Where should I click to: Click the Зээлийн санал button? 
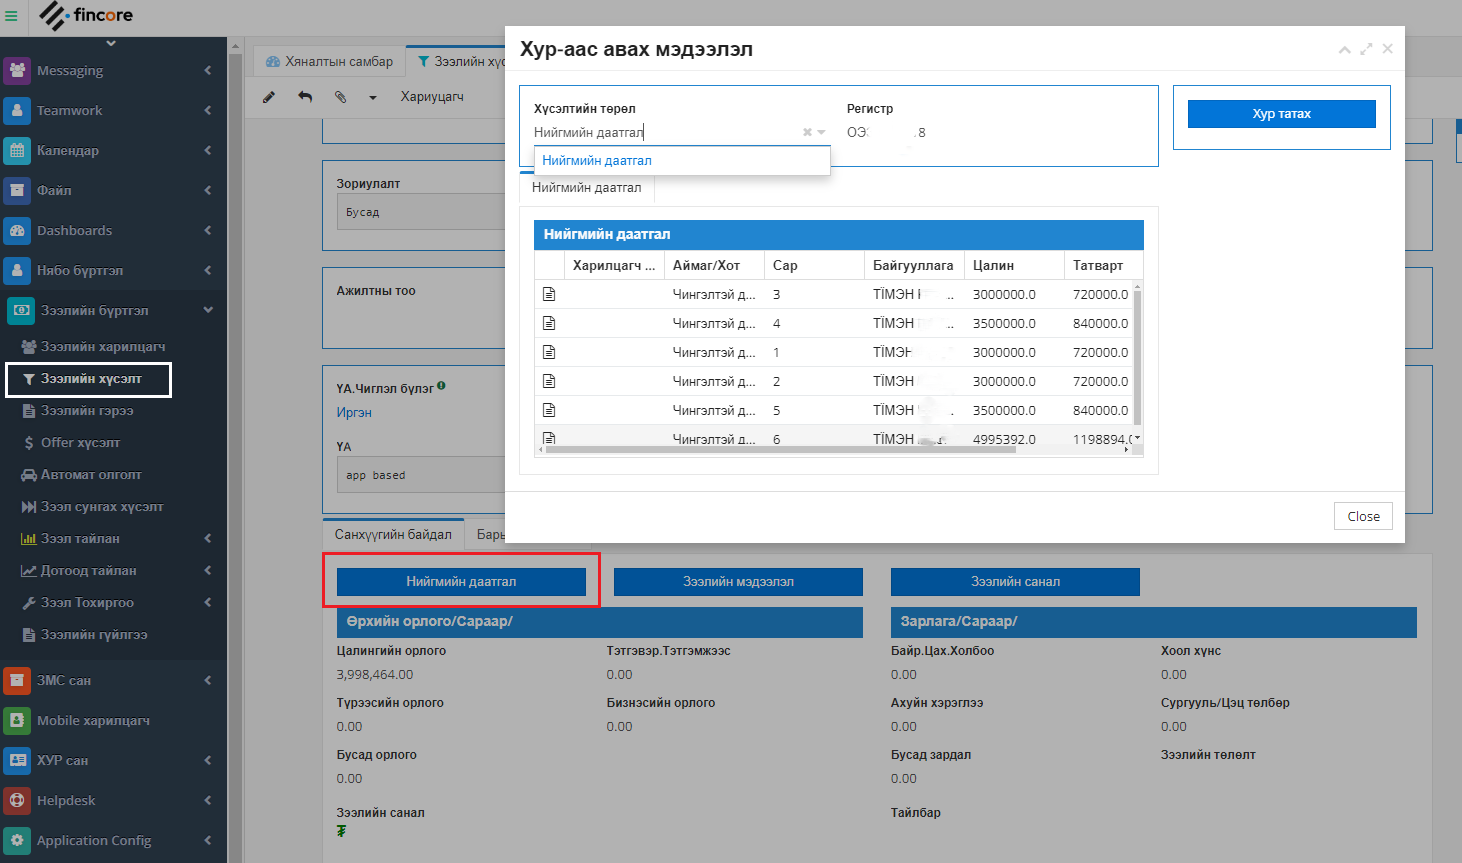pyautogui.click(x=1015, y=581)
